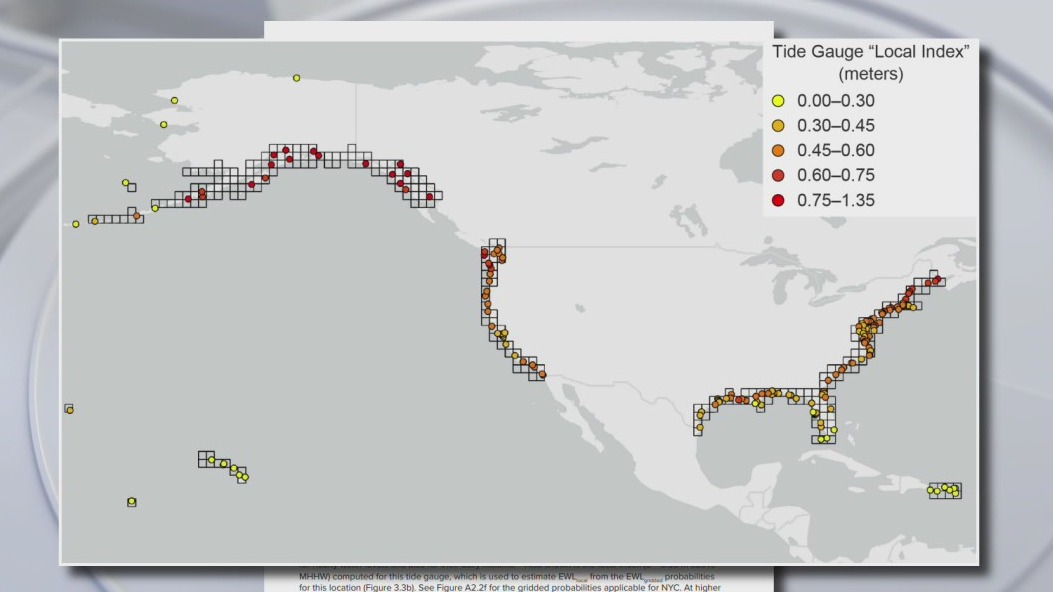Click the red 0.75–1.35 legend dot
The height and width of the screenshot is (592, 1053).
778,201
